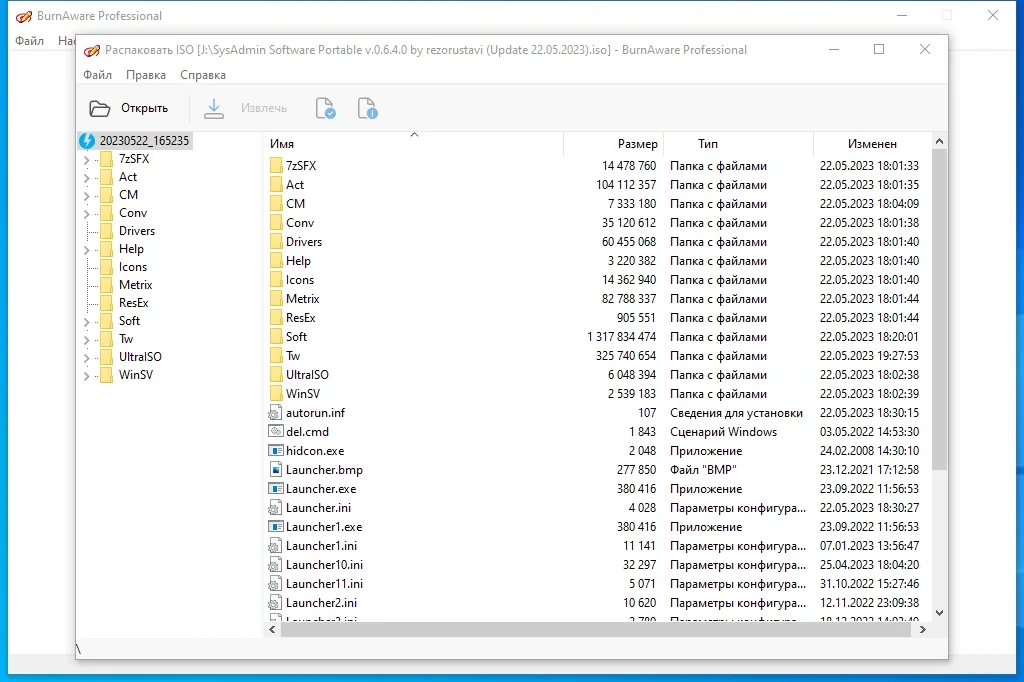Click the Extract download-arrow icon
Screen dimensions: 1024x682
pyautogui.click(x=214, y=108)
